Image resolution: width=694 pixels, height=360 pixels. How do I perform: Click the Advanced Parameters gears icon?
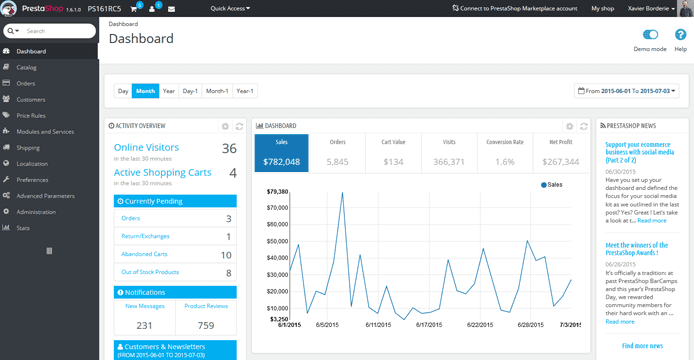(x=6, y=195)
